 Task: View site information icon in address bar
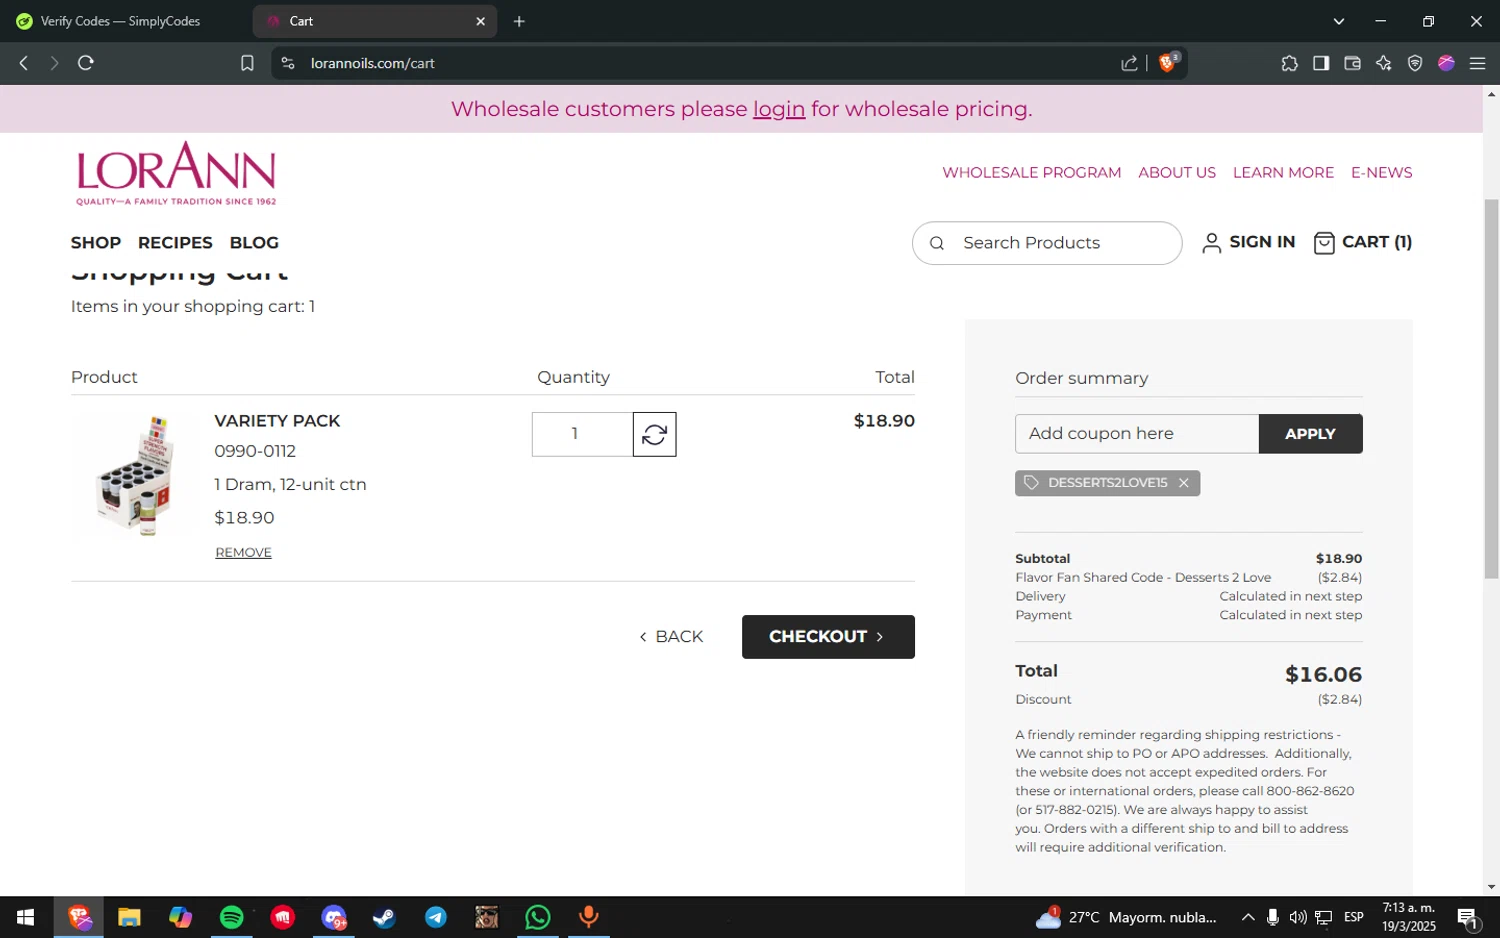(288, 63)
